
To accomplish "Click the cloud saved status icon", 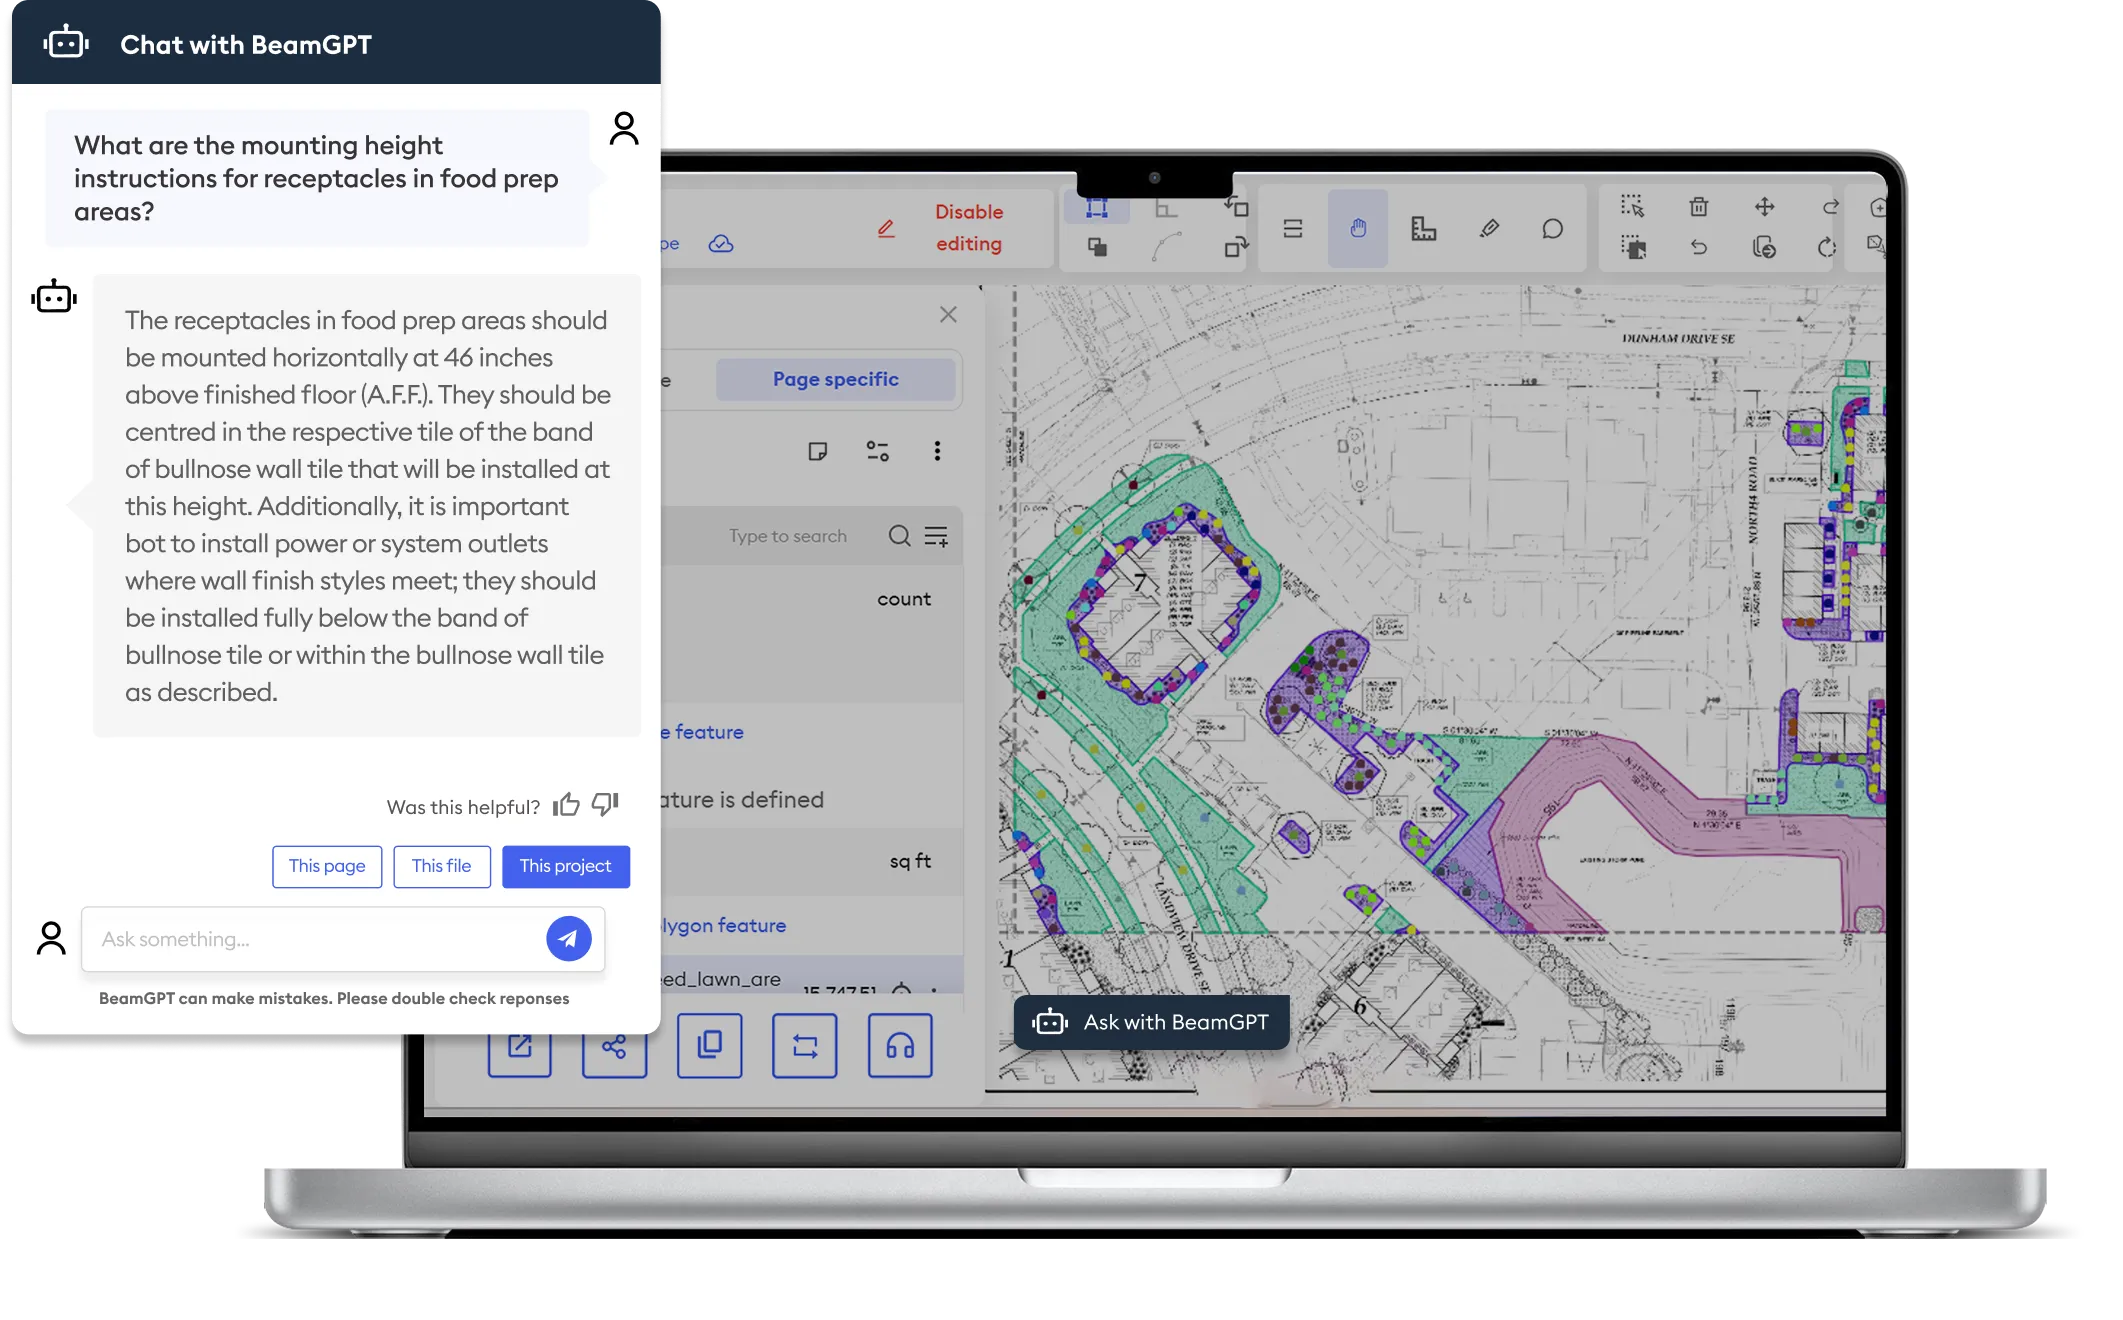I will click(721, 243).
